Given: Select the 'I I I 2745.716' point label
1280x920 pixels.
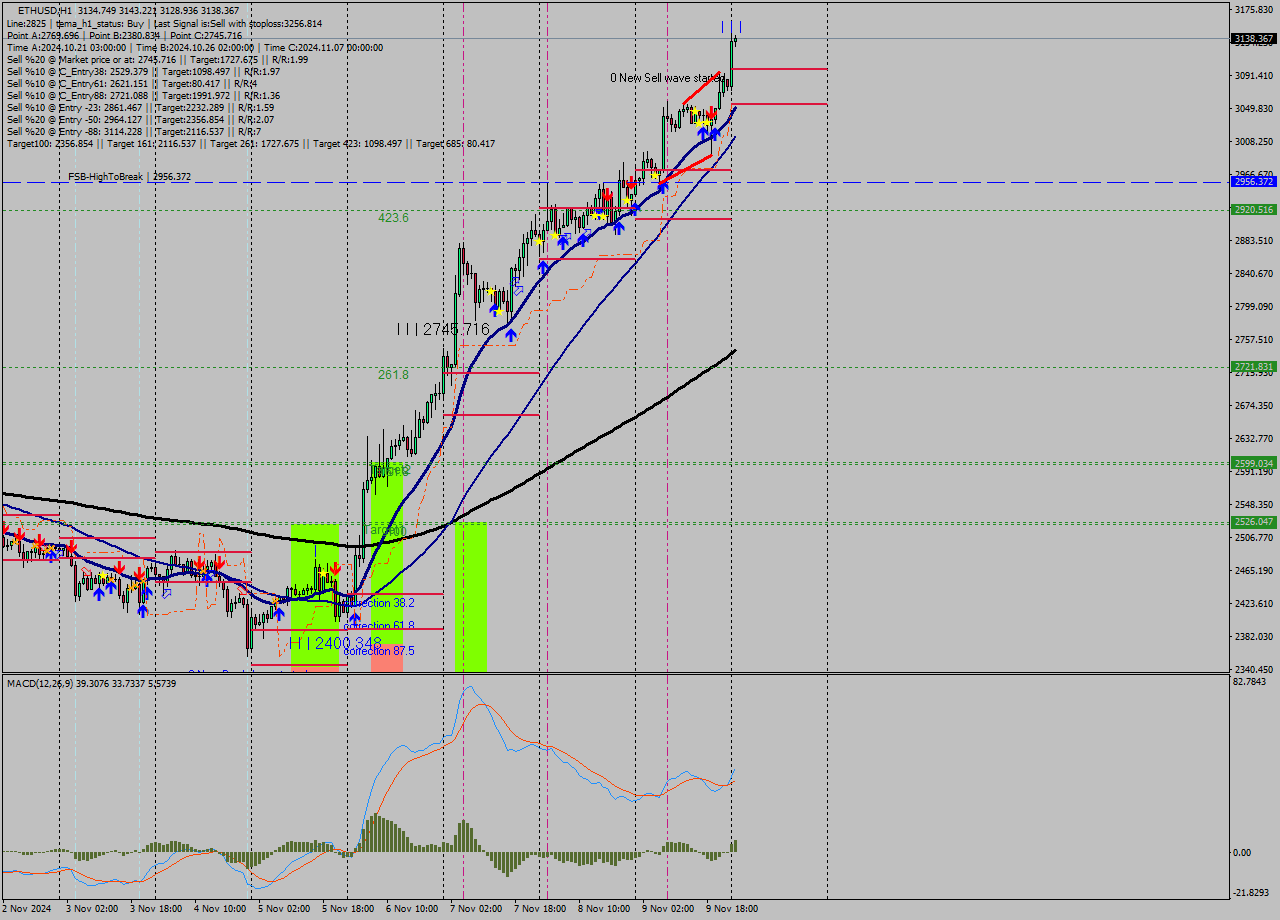Looking at the screenshot, I should (443, 329).
